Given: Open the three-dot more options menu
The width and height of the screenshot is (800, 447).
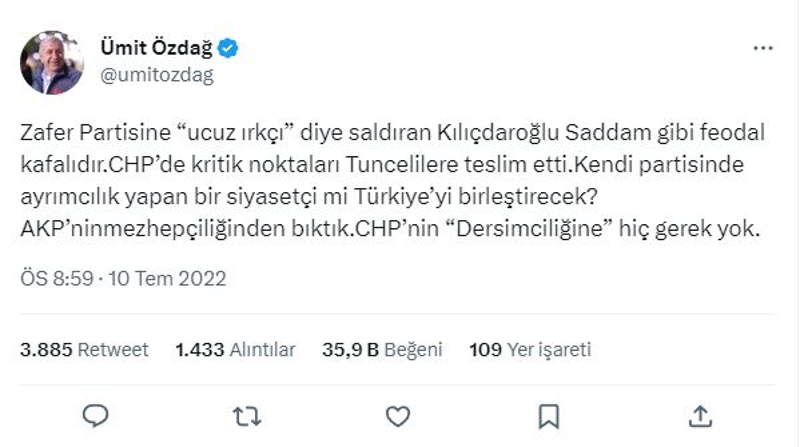Looking at the screenshot, I should (763, 48).
